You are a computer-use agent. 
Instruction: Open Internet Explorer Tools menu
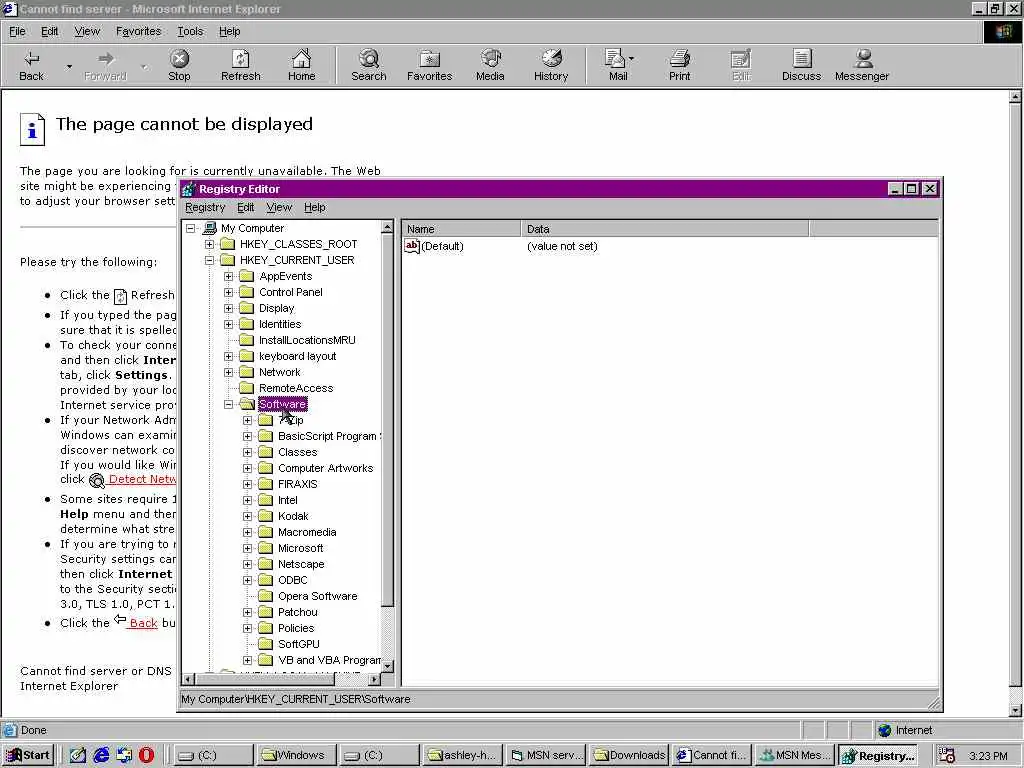[190, 31]
